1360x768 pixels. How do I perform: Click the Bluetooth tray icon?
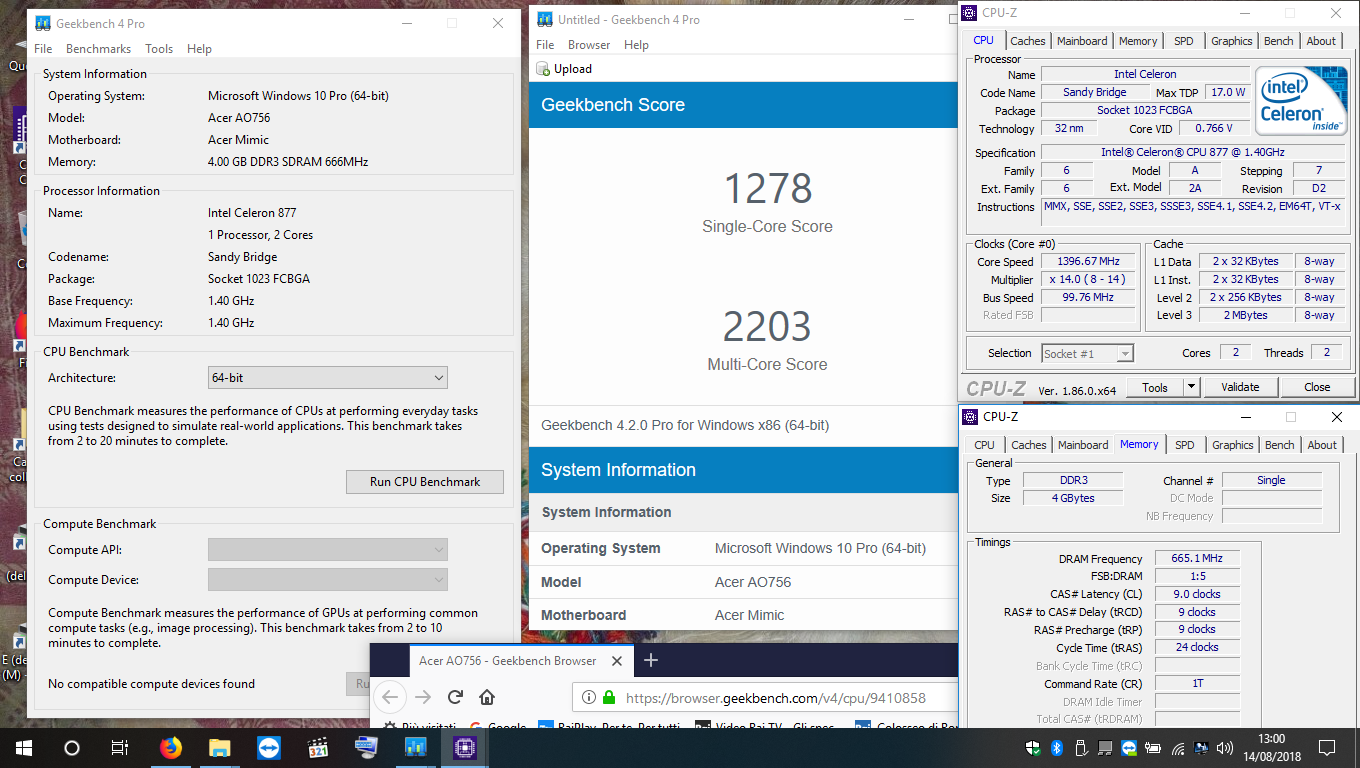click(1057, 748)
